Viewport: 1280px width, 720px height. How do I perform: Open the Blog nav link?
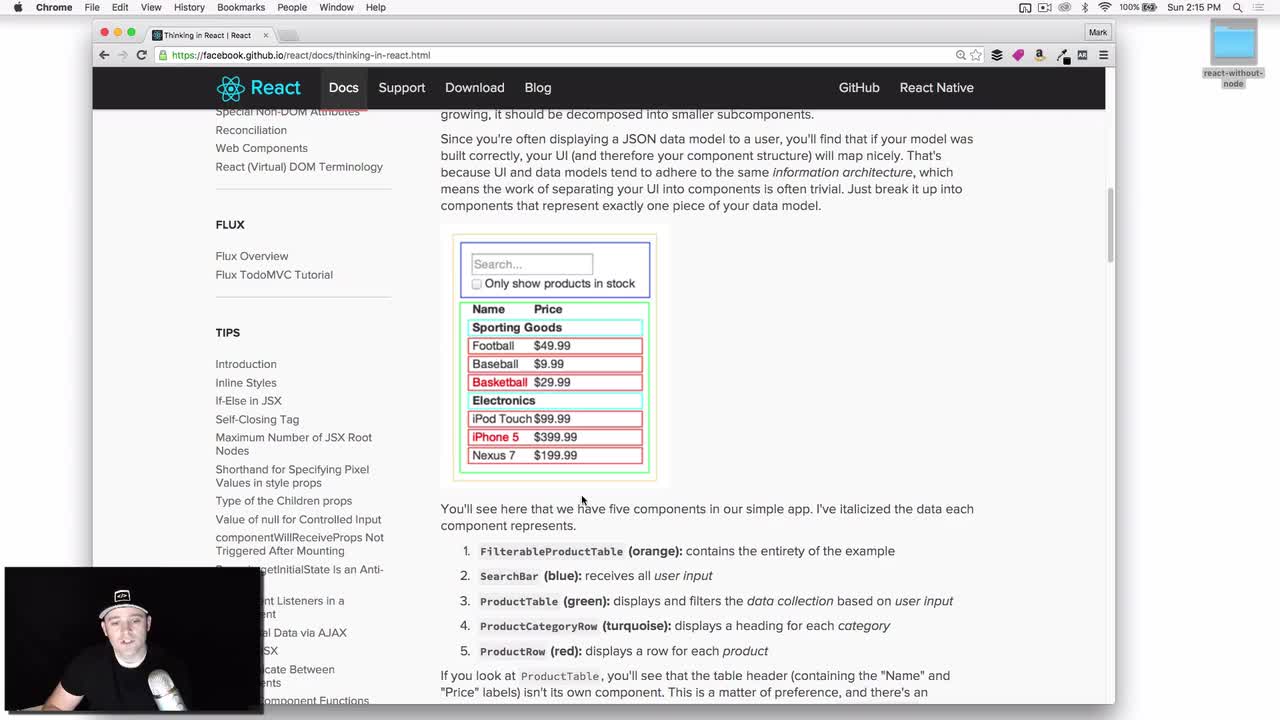[538, 88]
